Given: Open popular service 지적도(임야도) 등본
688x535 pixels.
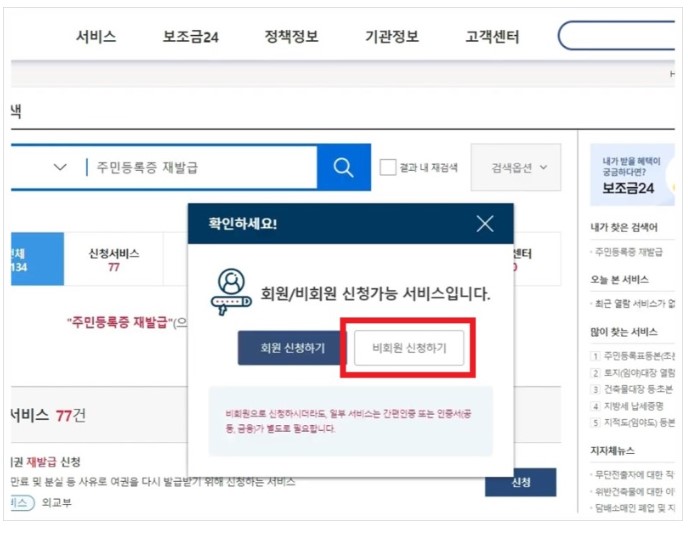Looking at the screenshot, I should 639,422.
